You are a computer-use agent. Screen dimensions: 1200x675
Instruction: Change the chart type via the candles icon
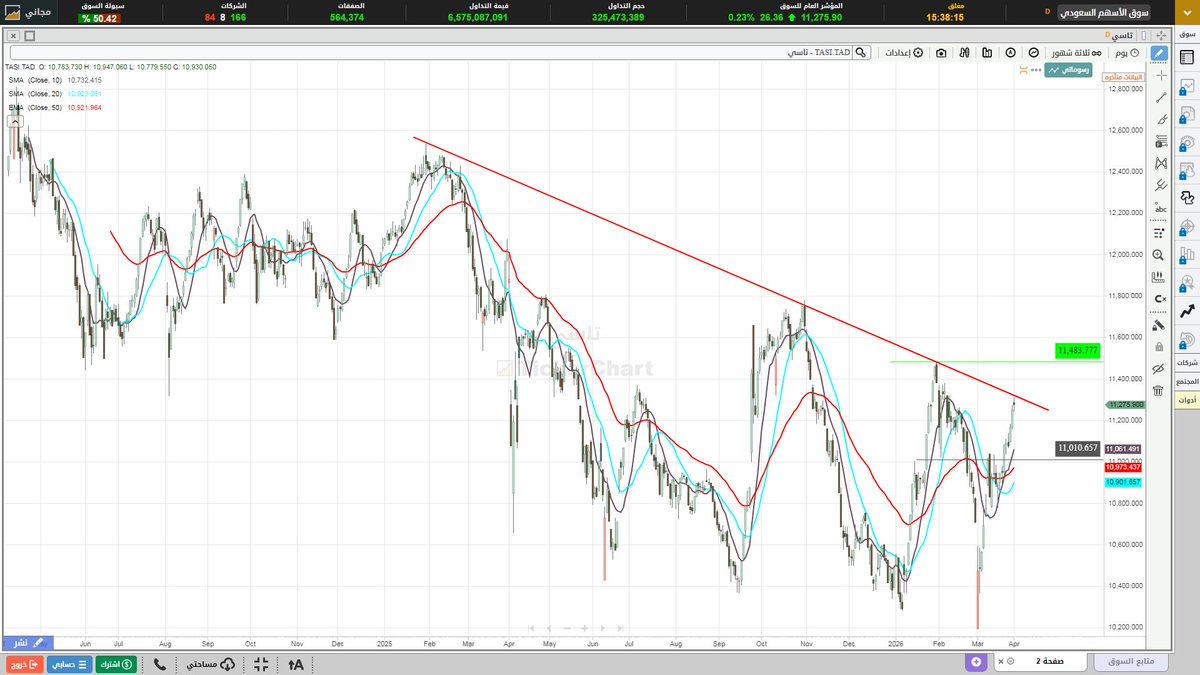(x=987, y=52)
